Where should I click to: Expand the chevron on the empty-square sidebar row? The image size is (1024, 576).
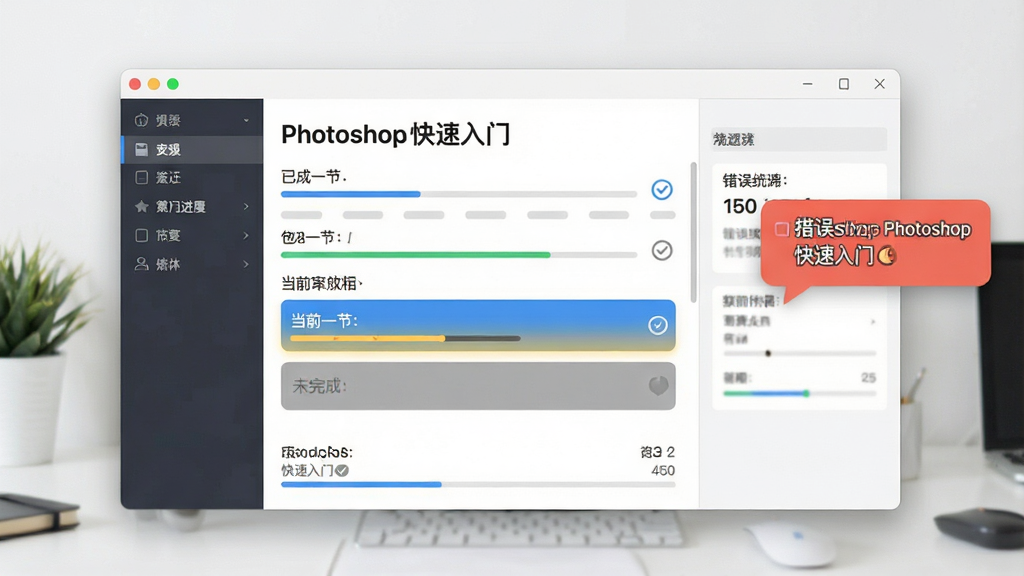pyautogui.click(x=246, y=235)
